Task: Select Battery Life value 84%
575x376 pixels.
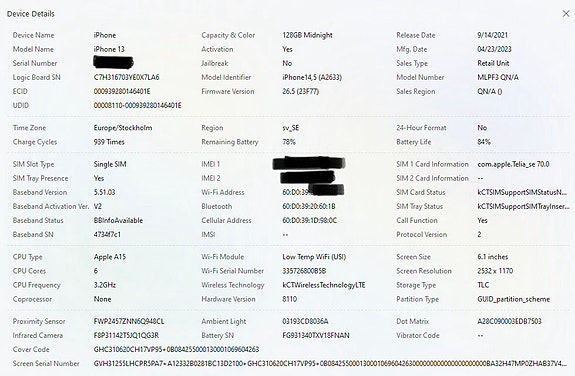Action: 484,142
